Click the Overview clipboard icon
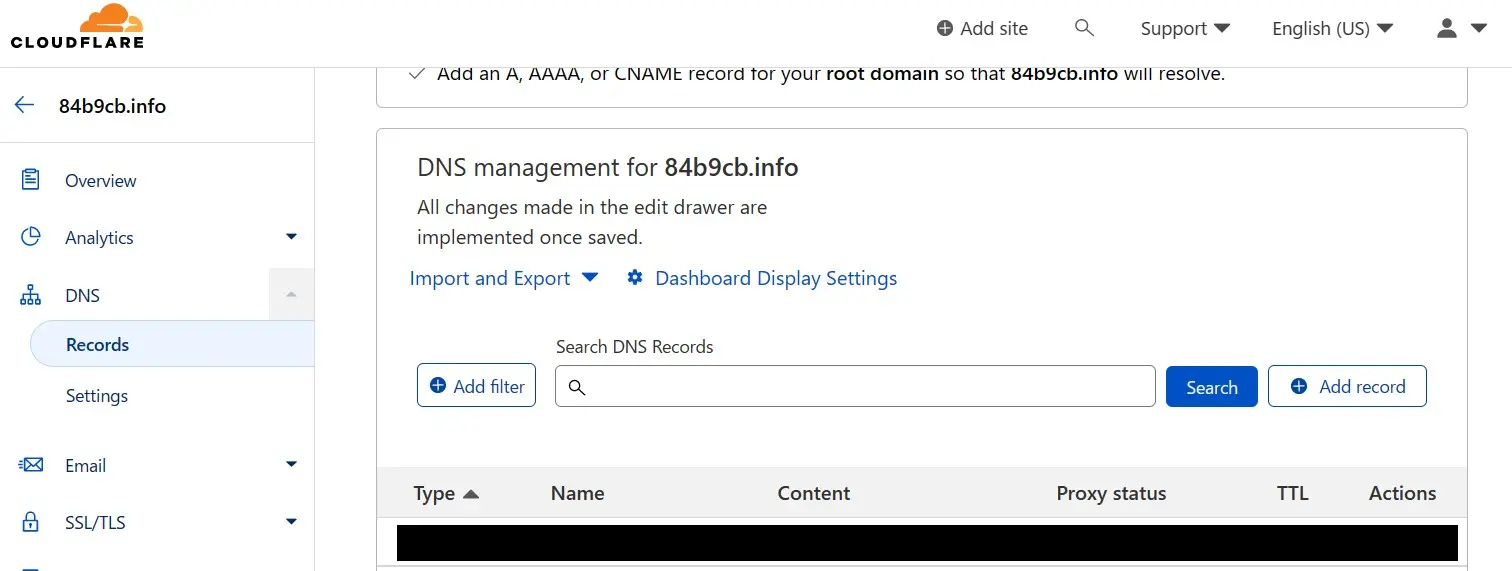 click(31, 180)
